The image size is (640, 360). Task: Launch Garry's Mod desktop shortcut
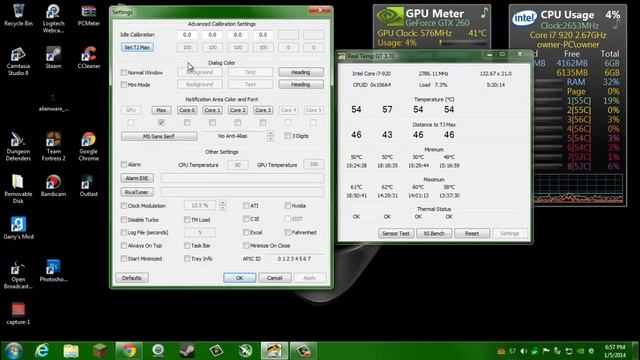pyautogui.click(x=18, y=228)
